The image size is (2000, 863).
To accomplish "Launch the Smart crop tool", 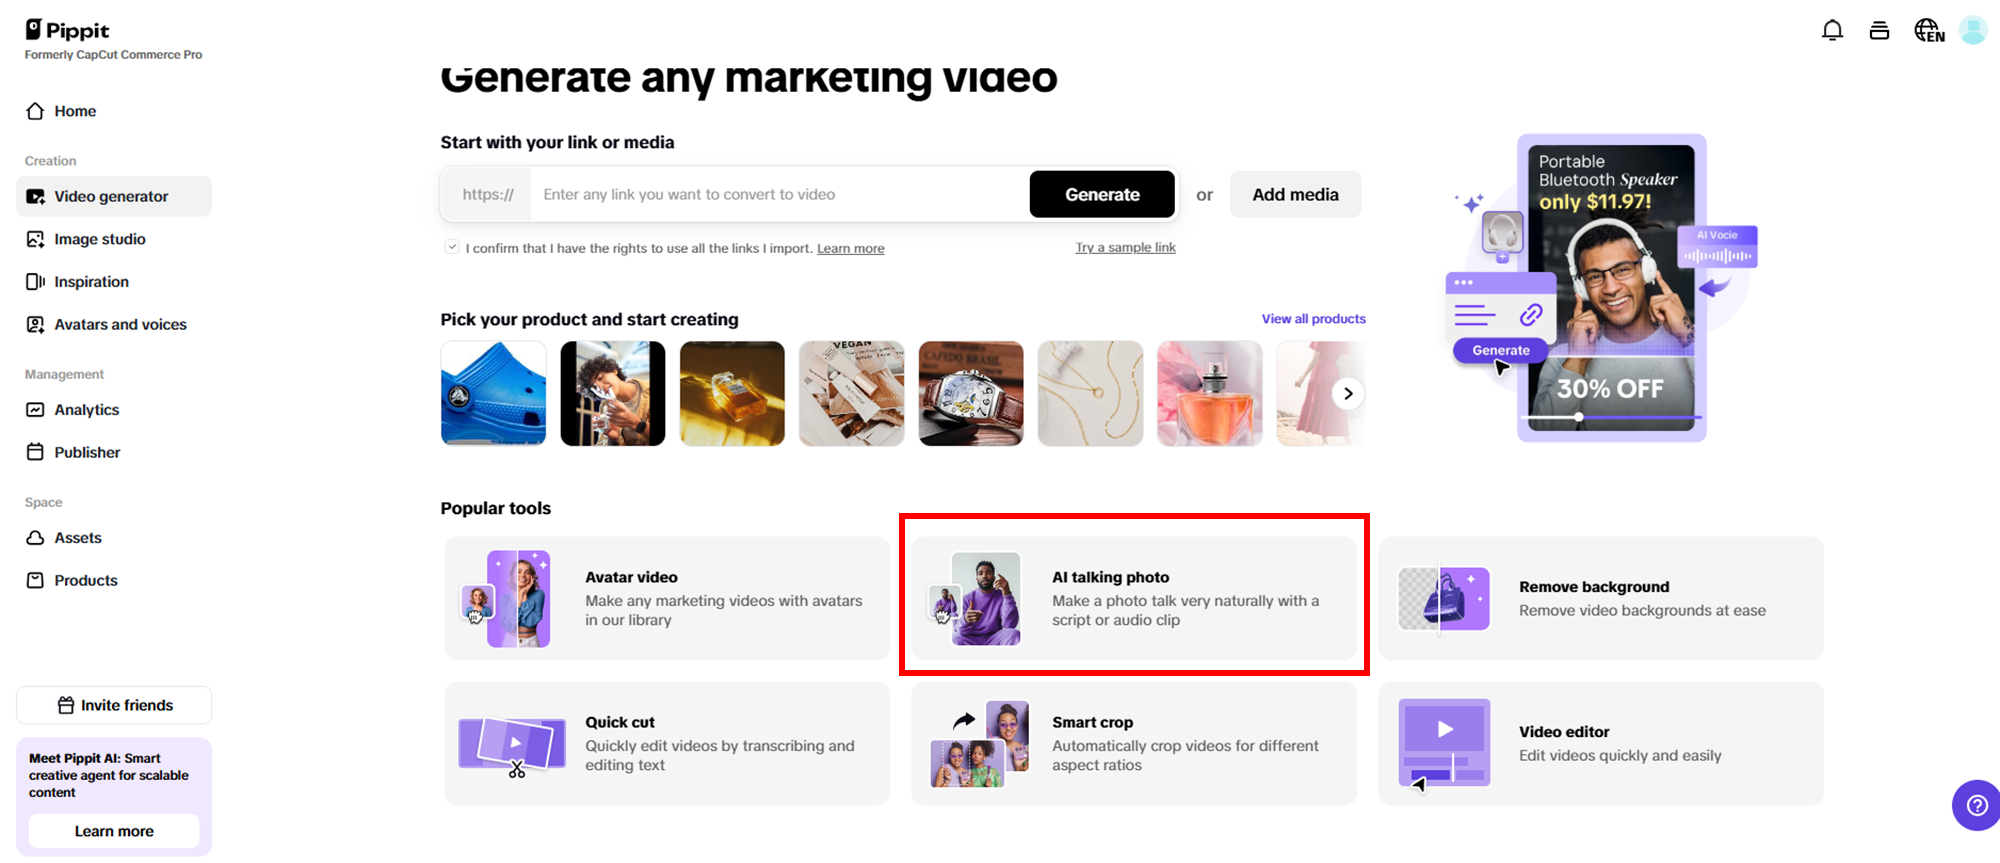I will (x=1133, y=743).
